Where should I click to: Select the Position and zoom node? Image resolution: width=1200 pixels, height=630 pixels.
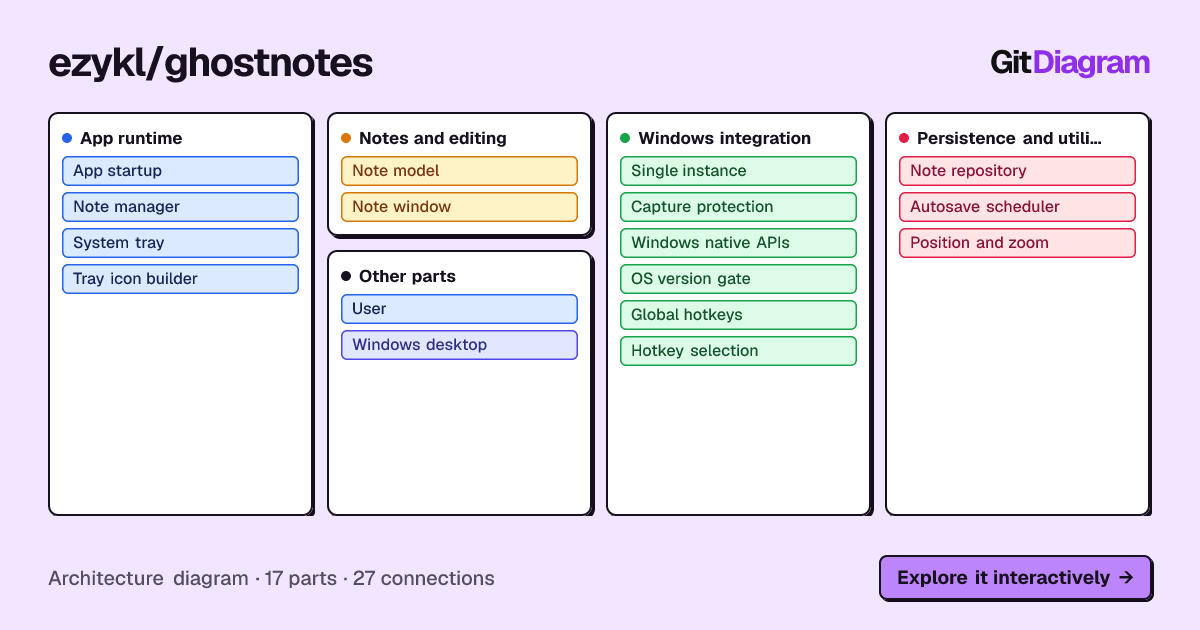1017,243
